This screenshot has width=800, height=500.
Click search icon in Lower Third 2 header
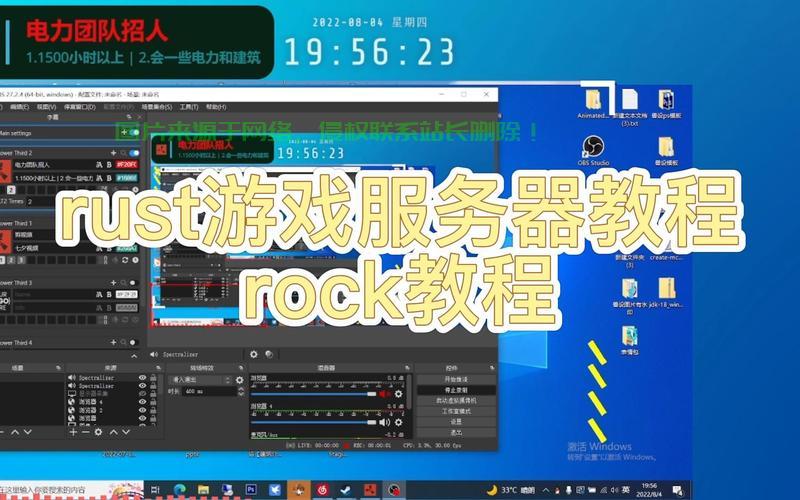click(x=123, y=153)
